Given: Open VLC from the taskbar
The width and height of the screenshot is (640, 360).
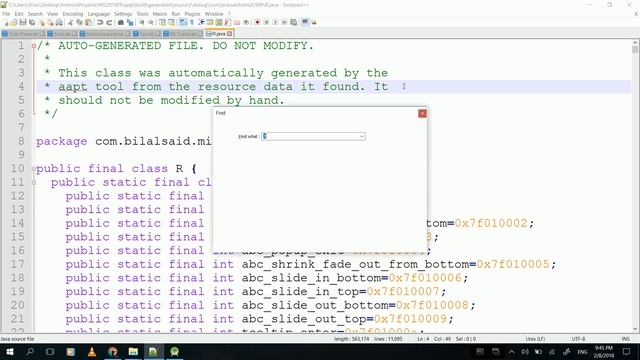Looking at the screenshot, I should [92, 351].
